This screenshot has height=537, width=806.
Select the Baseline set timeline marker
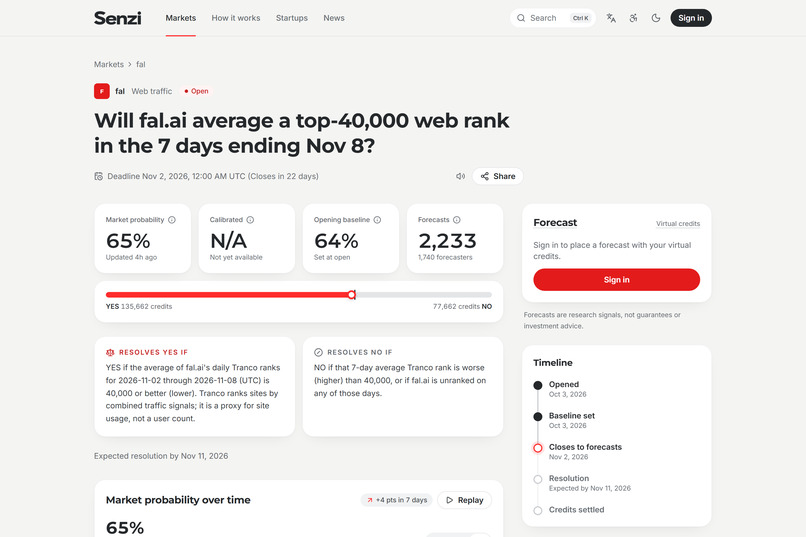pos(538,417)
